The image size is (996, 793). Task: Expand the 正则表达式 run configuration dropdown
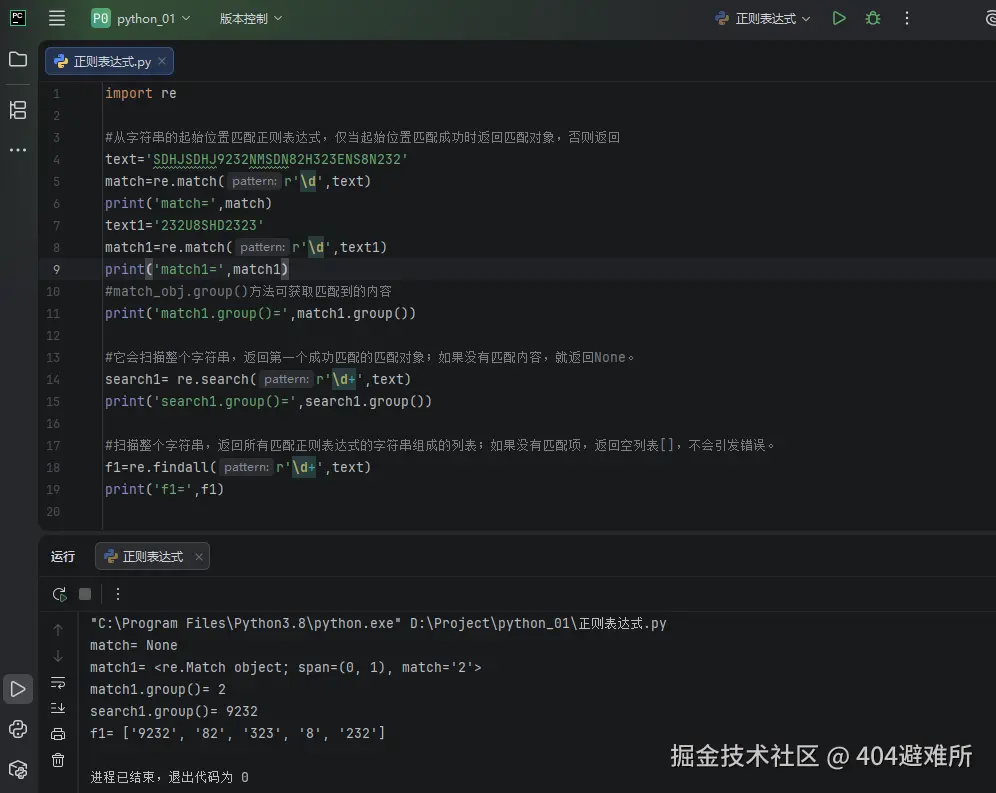762,18
